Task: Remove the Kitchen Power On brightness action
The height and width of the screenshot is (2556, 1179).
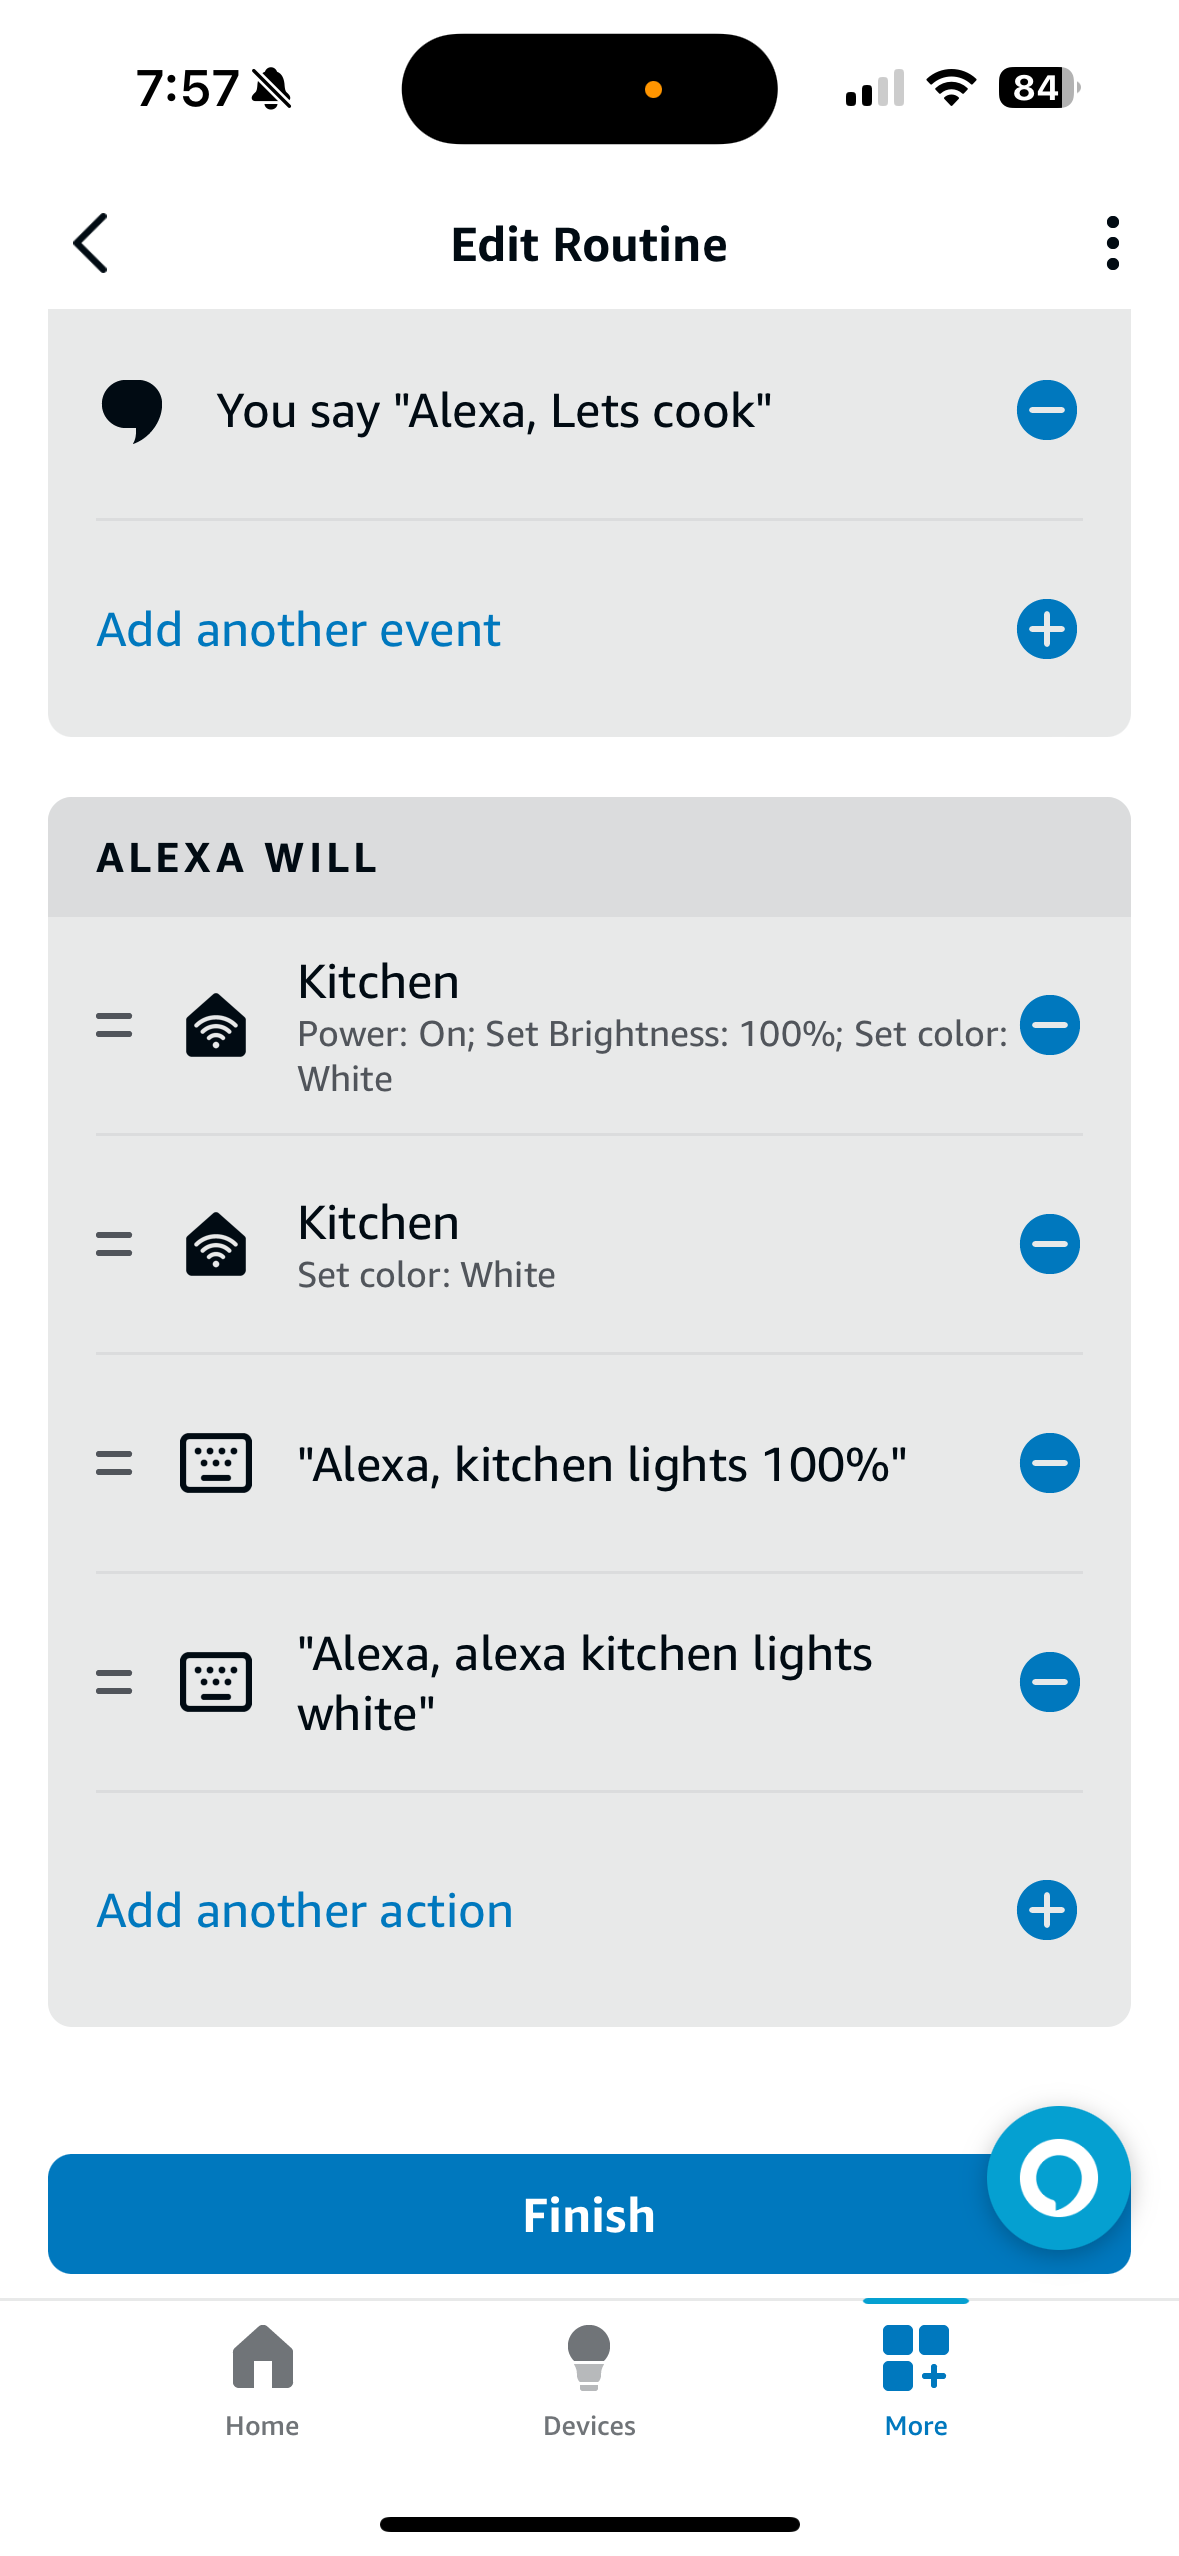Action: 1049,1025
